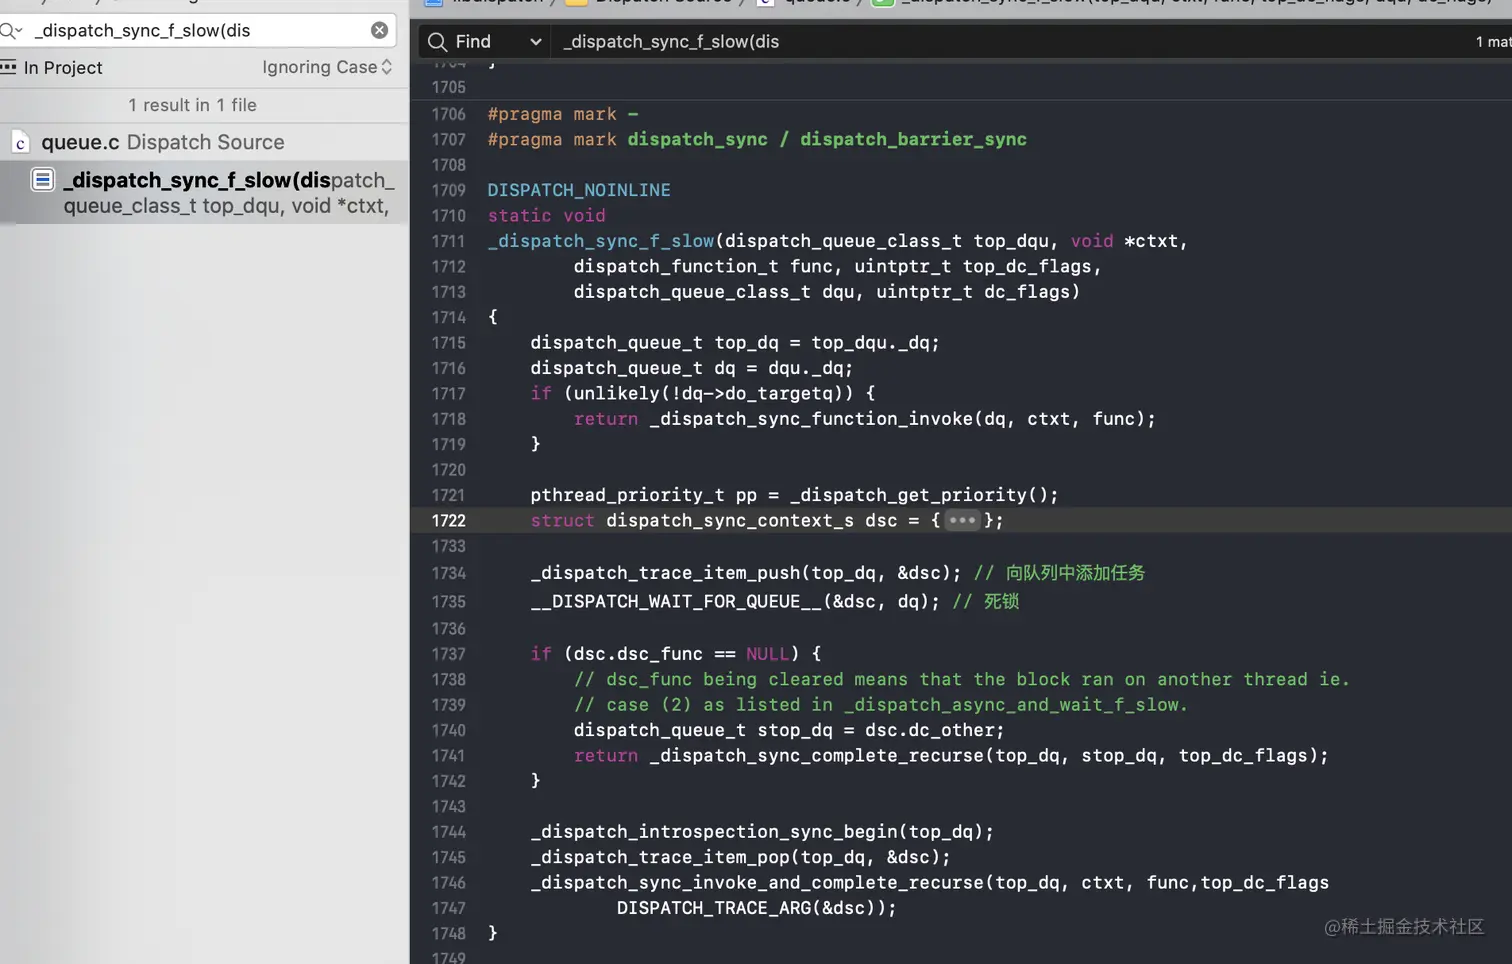Click DISPATCH_NOINLINE macro on line 1709
The image size is (1512, 964).
(x=579, y=190)
